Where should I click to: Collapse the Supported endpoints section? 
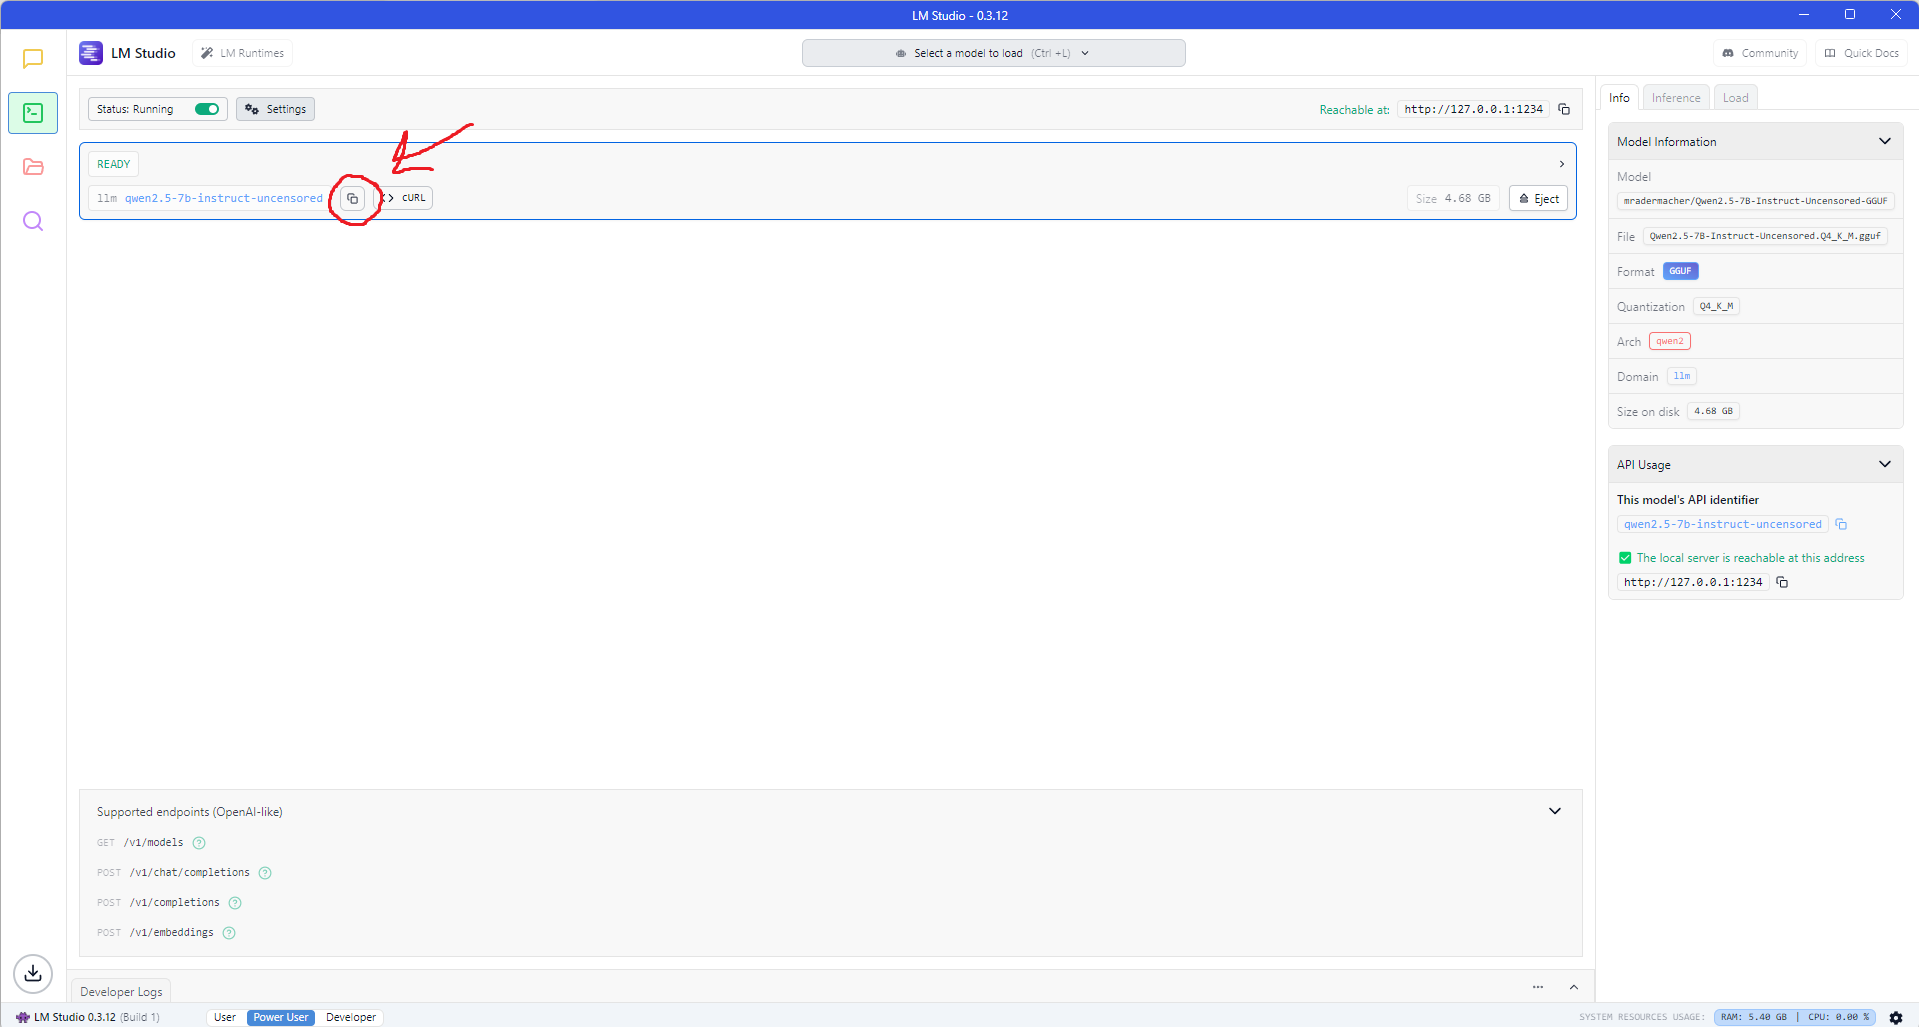click(1555, 811)
